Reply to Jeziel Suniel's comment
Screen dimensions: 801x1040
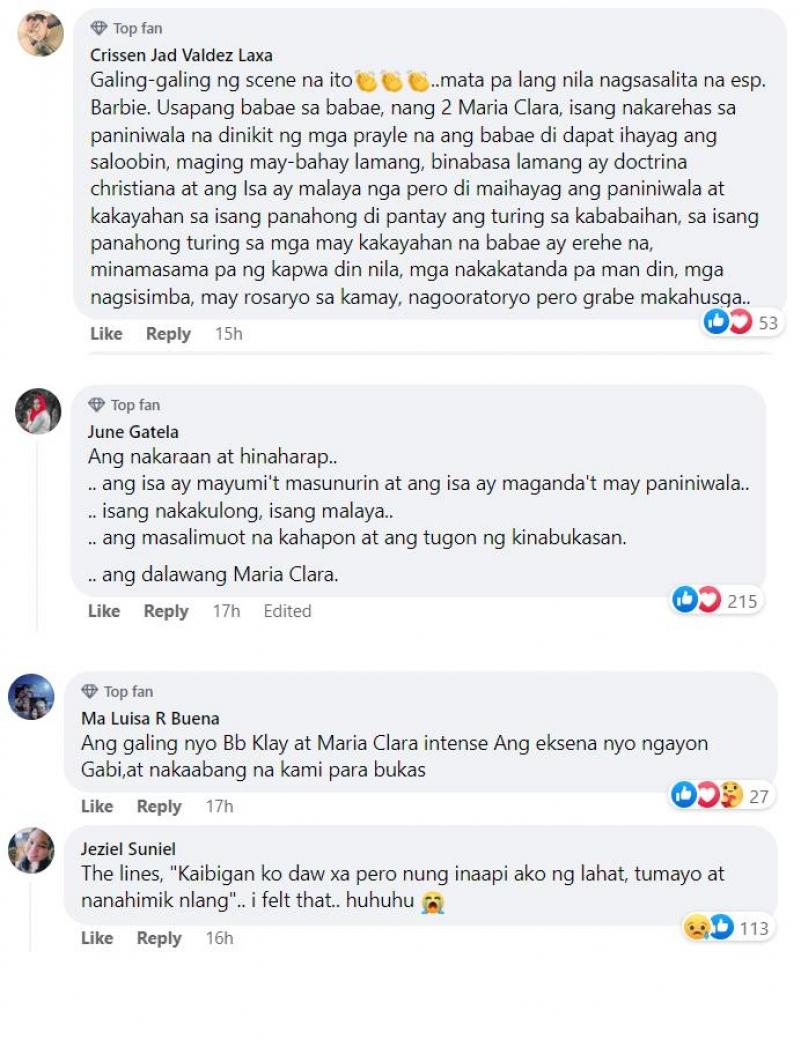(x=159, y=938)
